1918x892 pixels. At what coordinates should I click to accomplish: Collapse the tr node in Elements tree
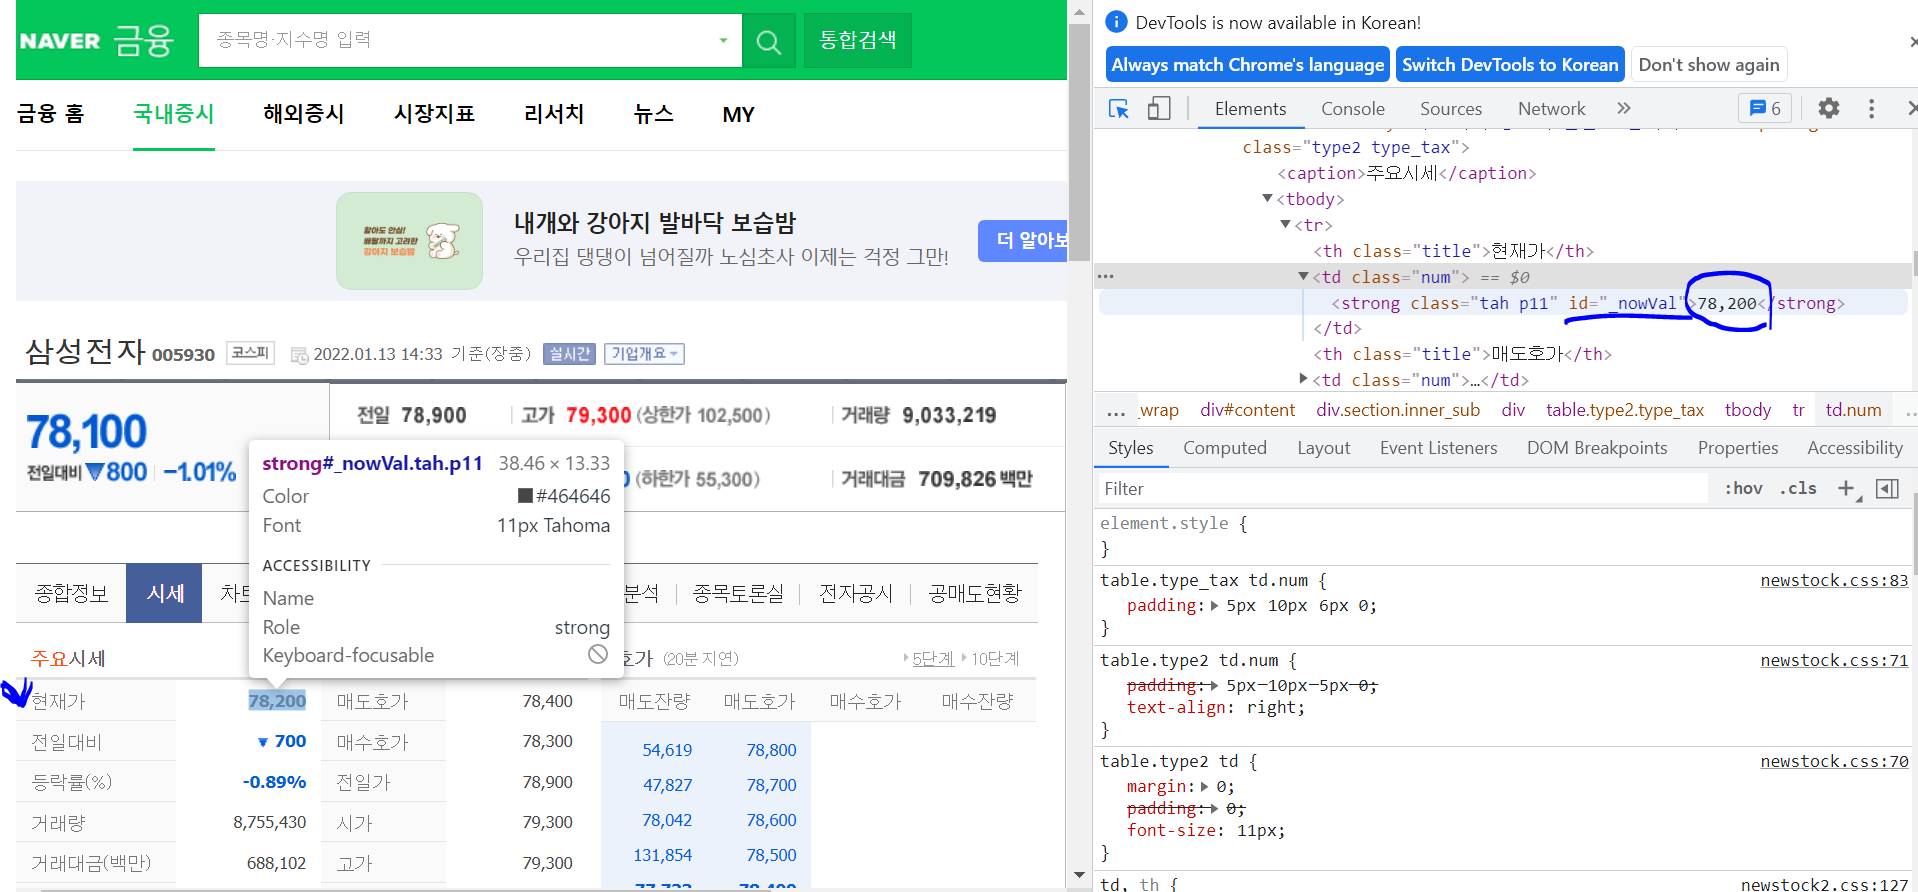(x=1286, y=225)
